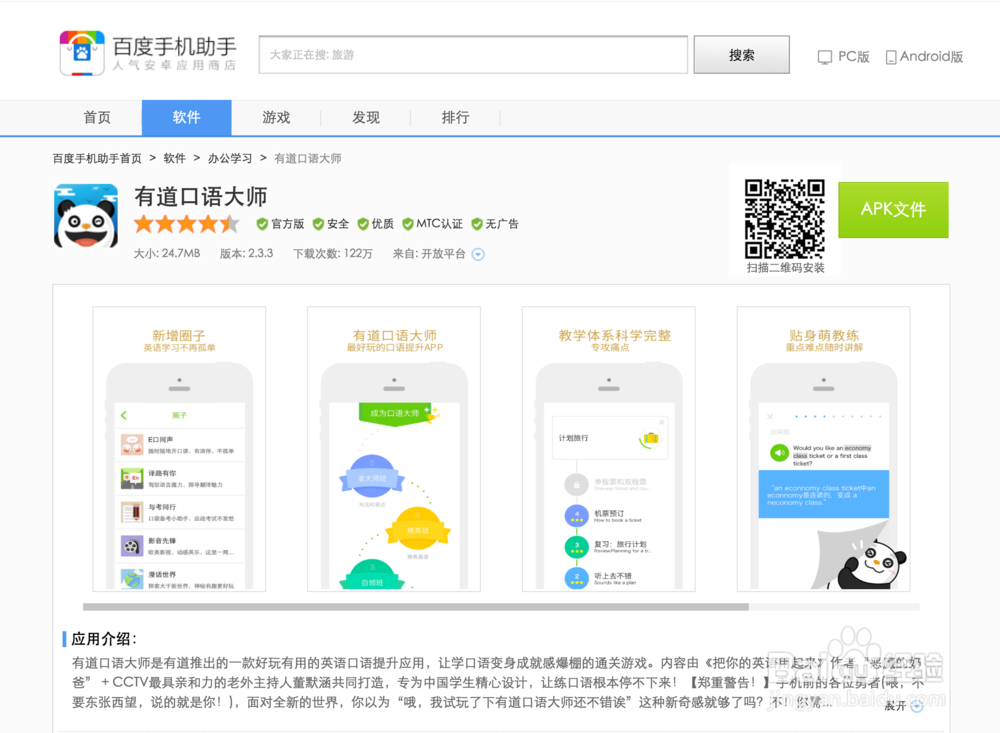
Task: Follow the 办公学习 breadcrumb link
Action: click(x=230, y=158)
